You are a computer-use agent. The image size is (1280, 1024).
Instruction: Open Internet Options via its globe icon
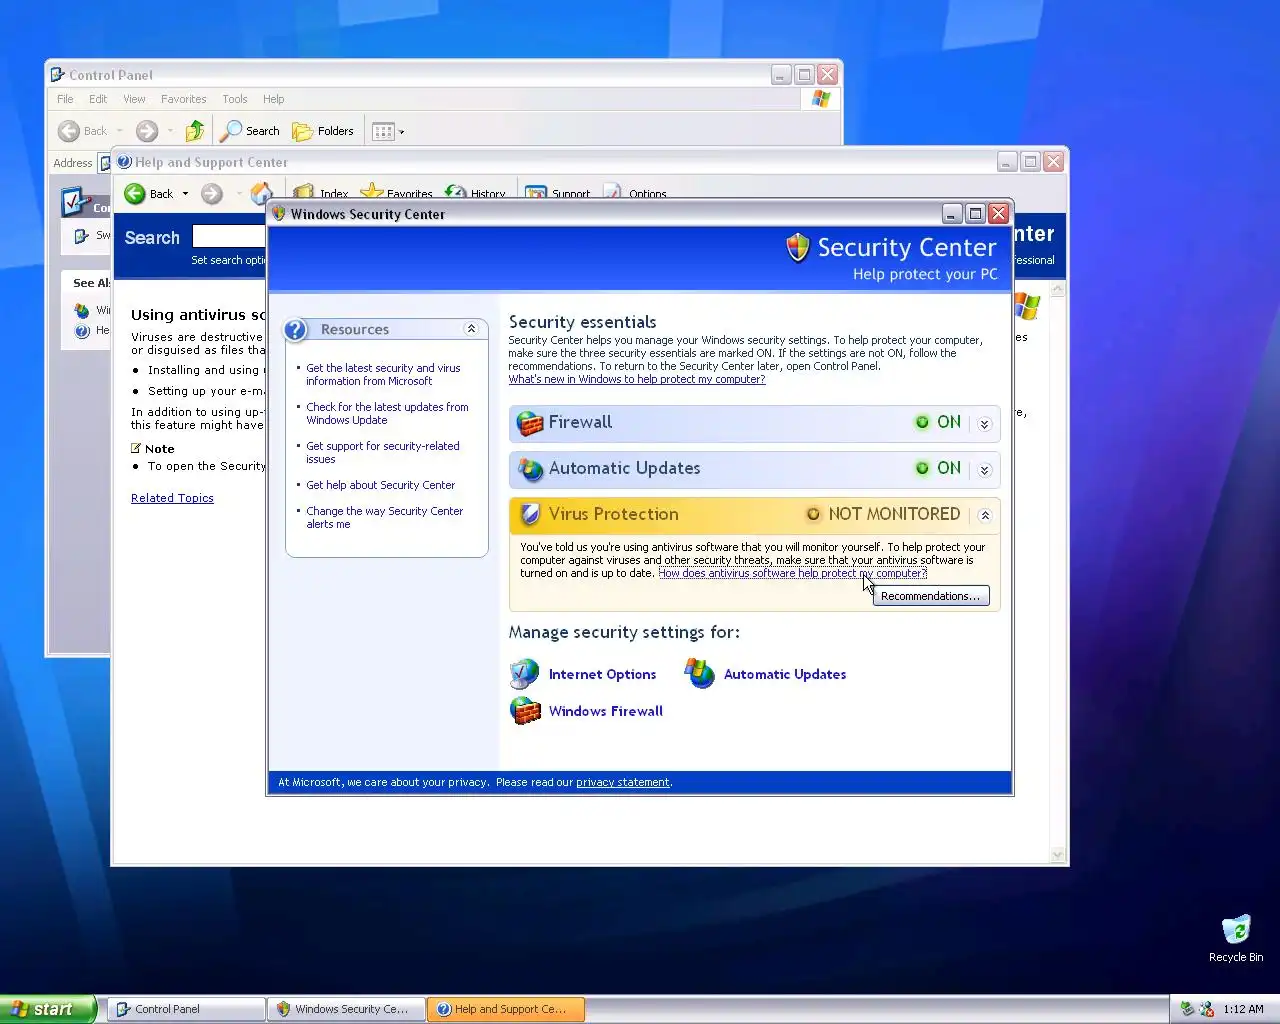[x=525, y=674]
